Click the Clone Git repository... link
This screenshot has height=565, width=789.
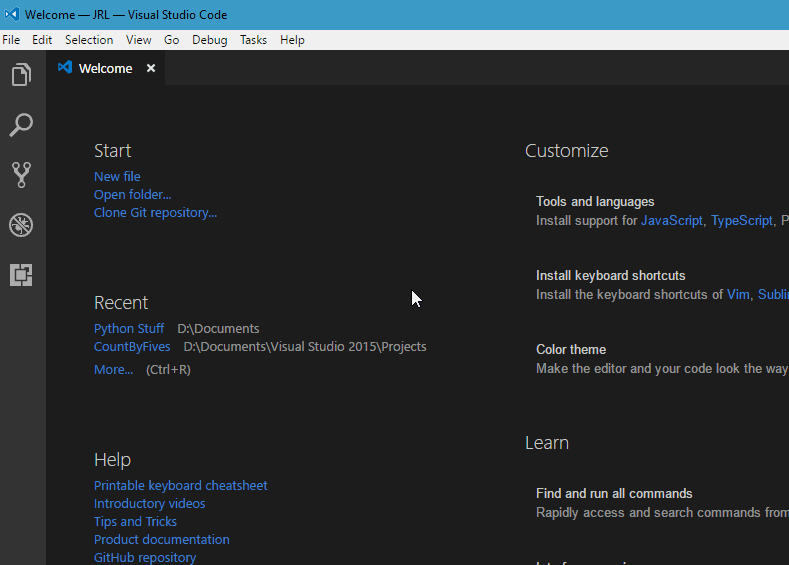pyautogui.click(x=155, y=213)
